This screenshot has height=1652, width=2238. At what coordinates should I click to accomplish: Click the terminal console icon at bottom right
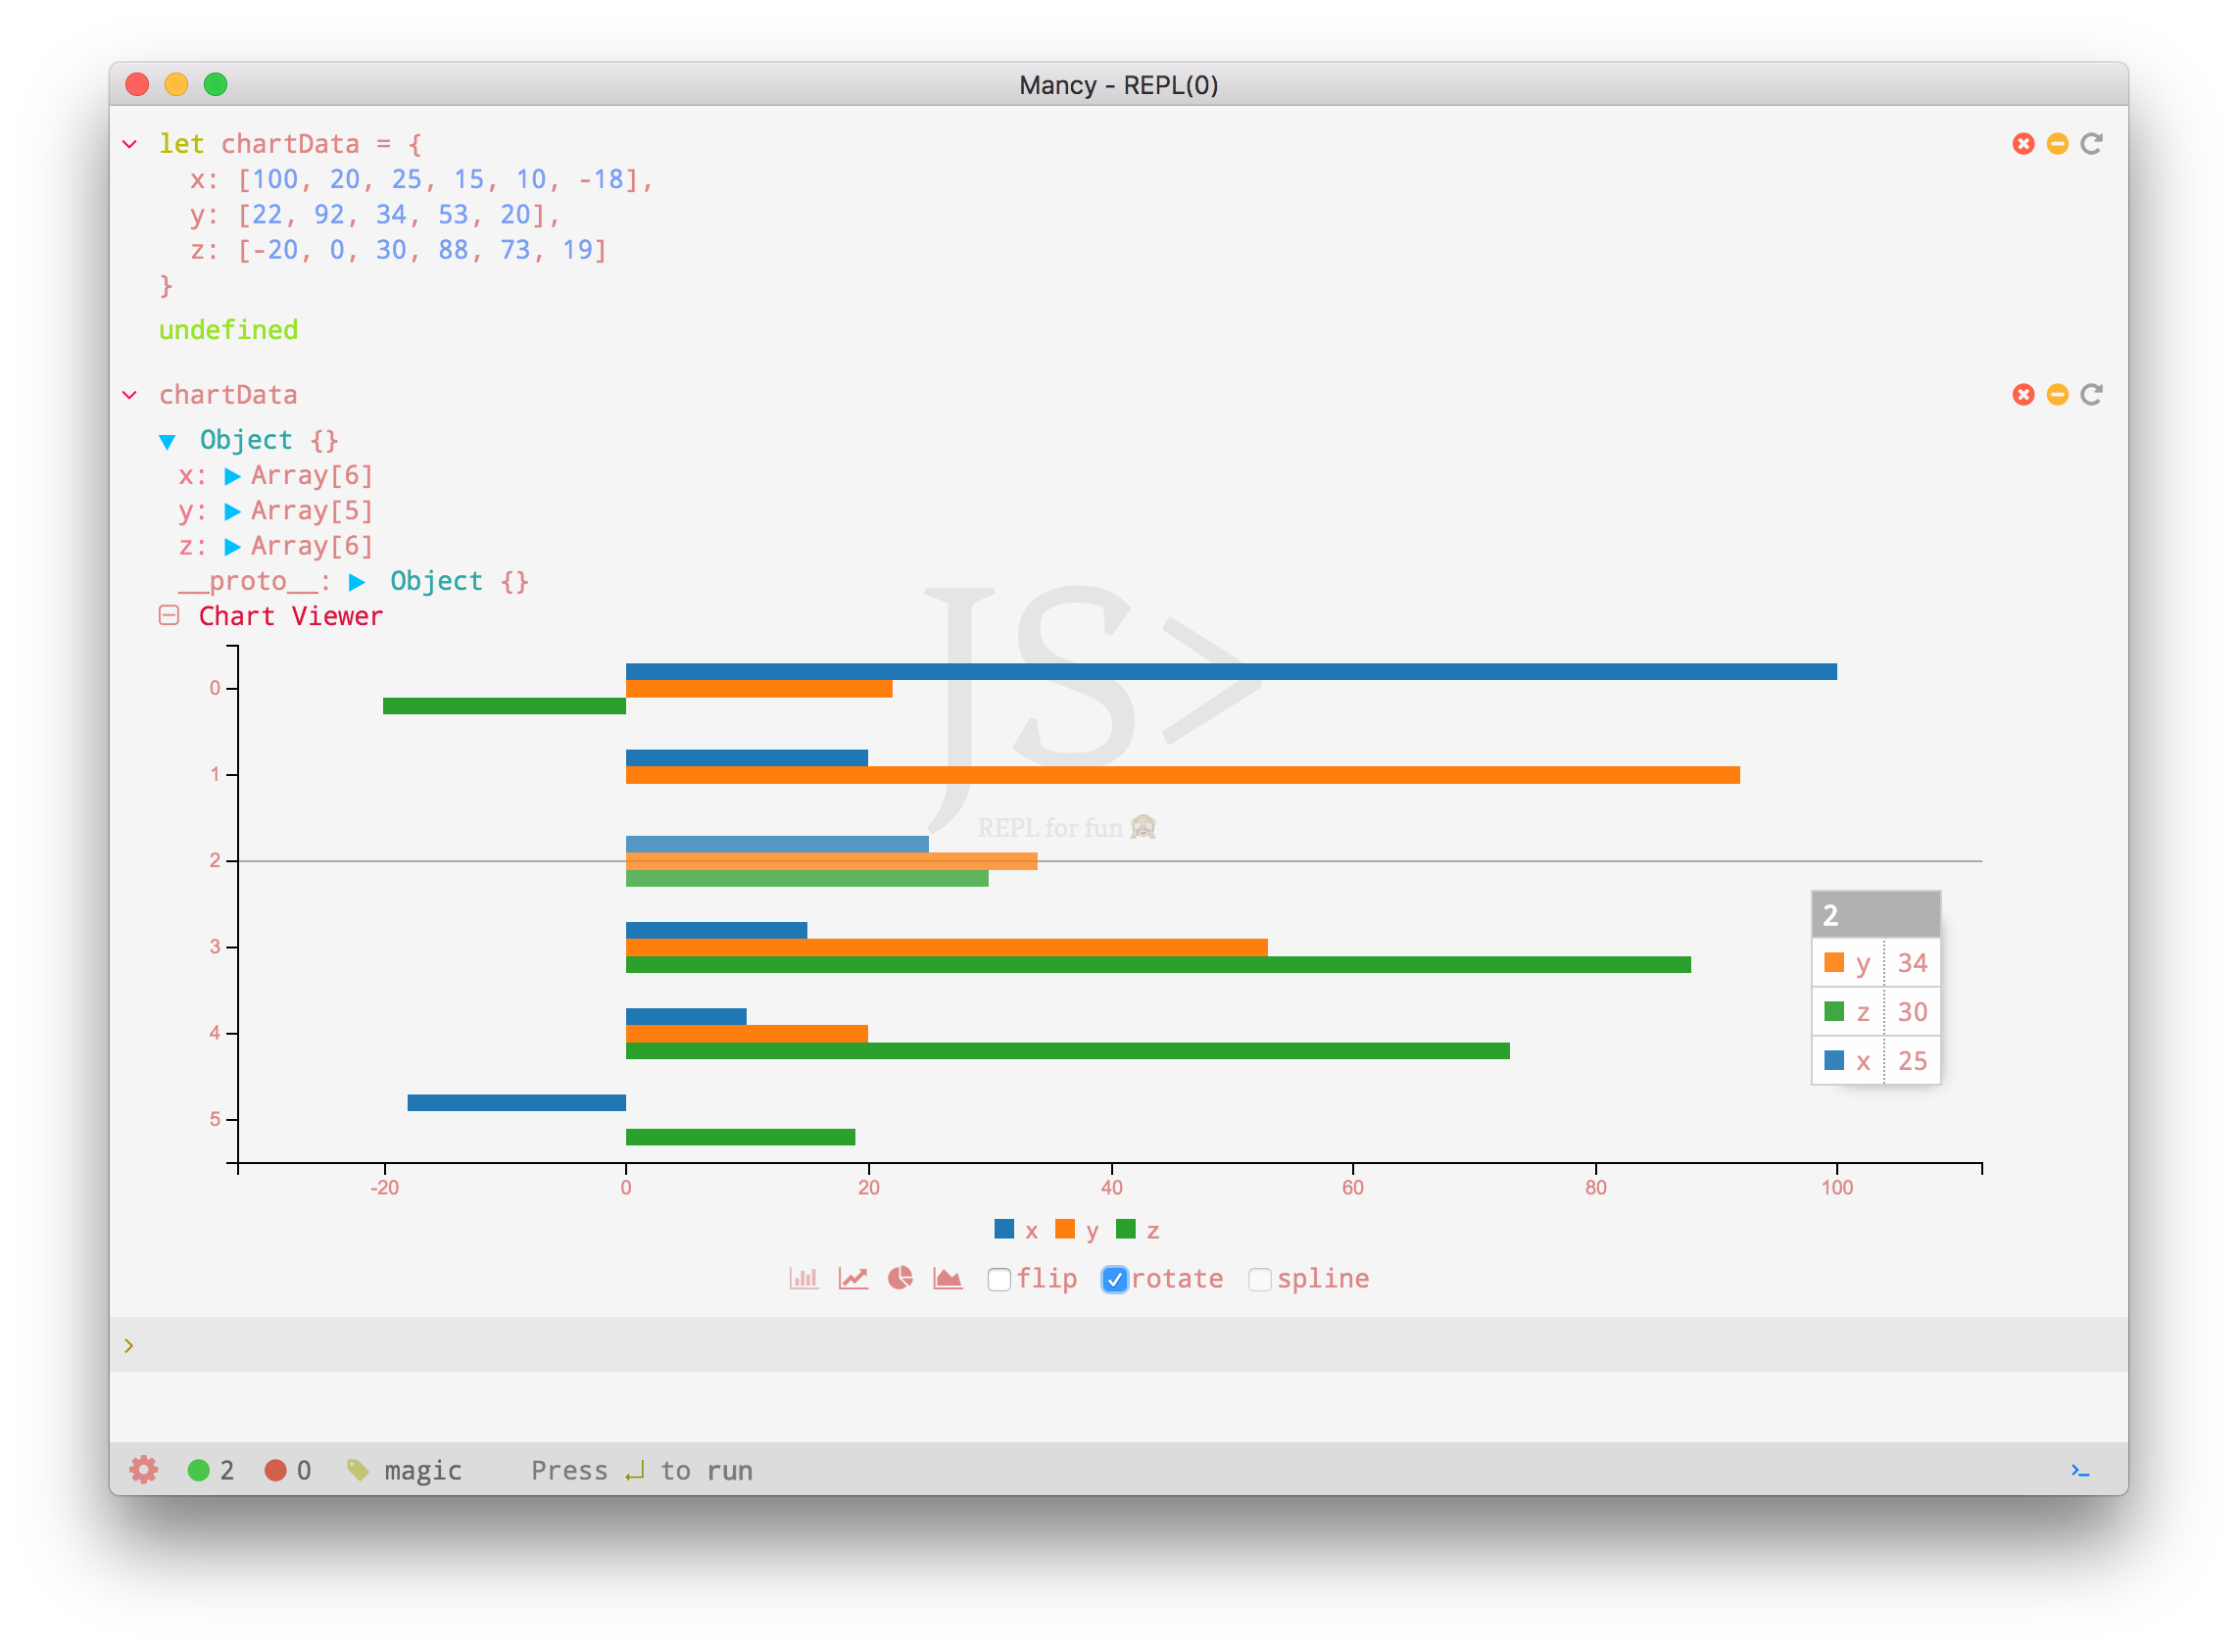[x=2080, y=1469]
